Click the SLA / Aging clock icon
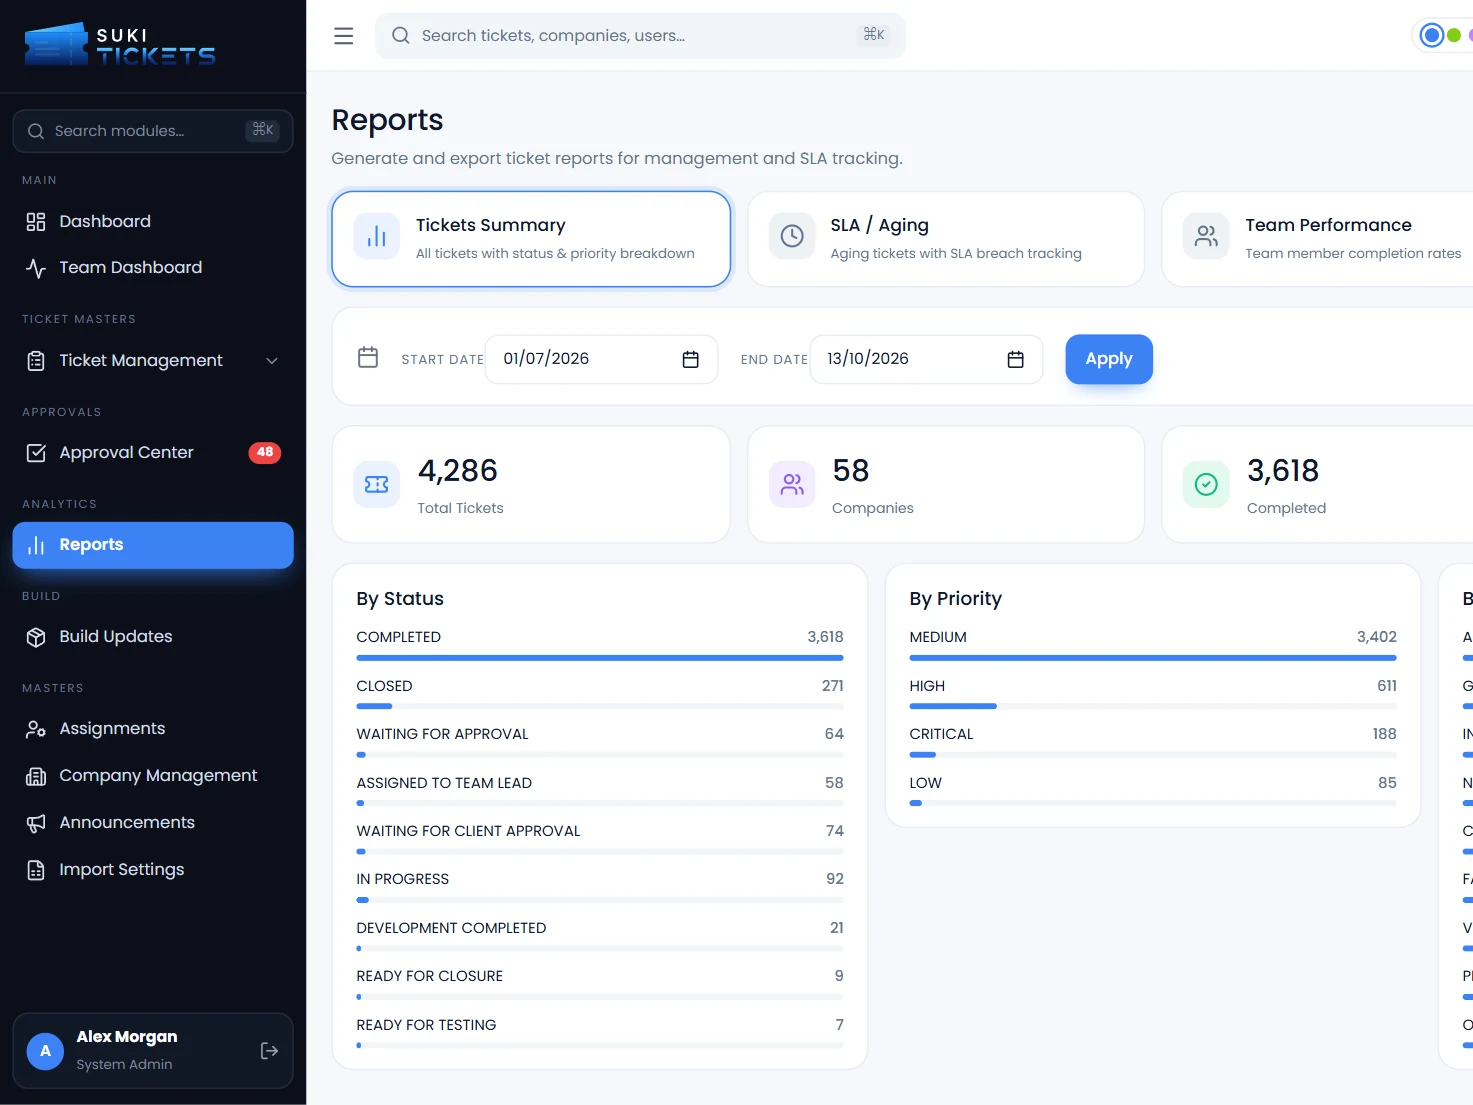The height and width of the screenshot is (1105, 1473). [792, 237]
